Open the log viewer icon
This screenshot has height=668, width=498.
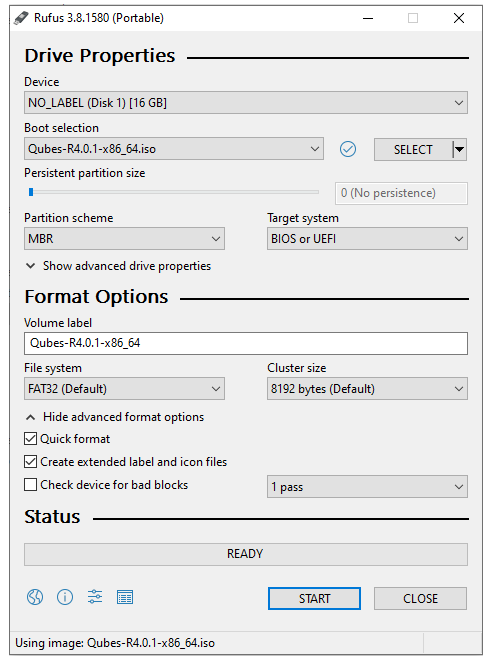(125, 597)
